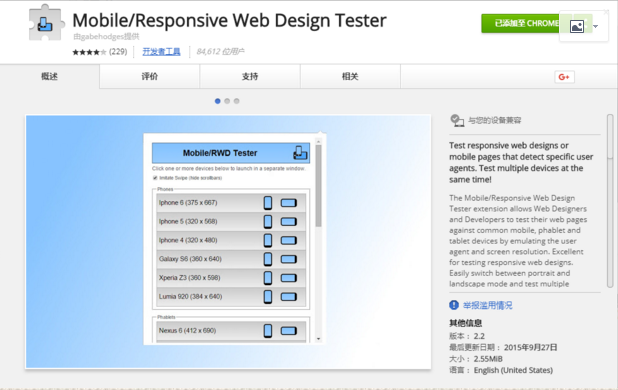Image resolution: width=618 pixels, height=390 pixels.
Task: Click the popup scroll down arrow
Action: [318, 339]
